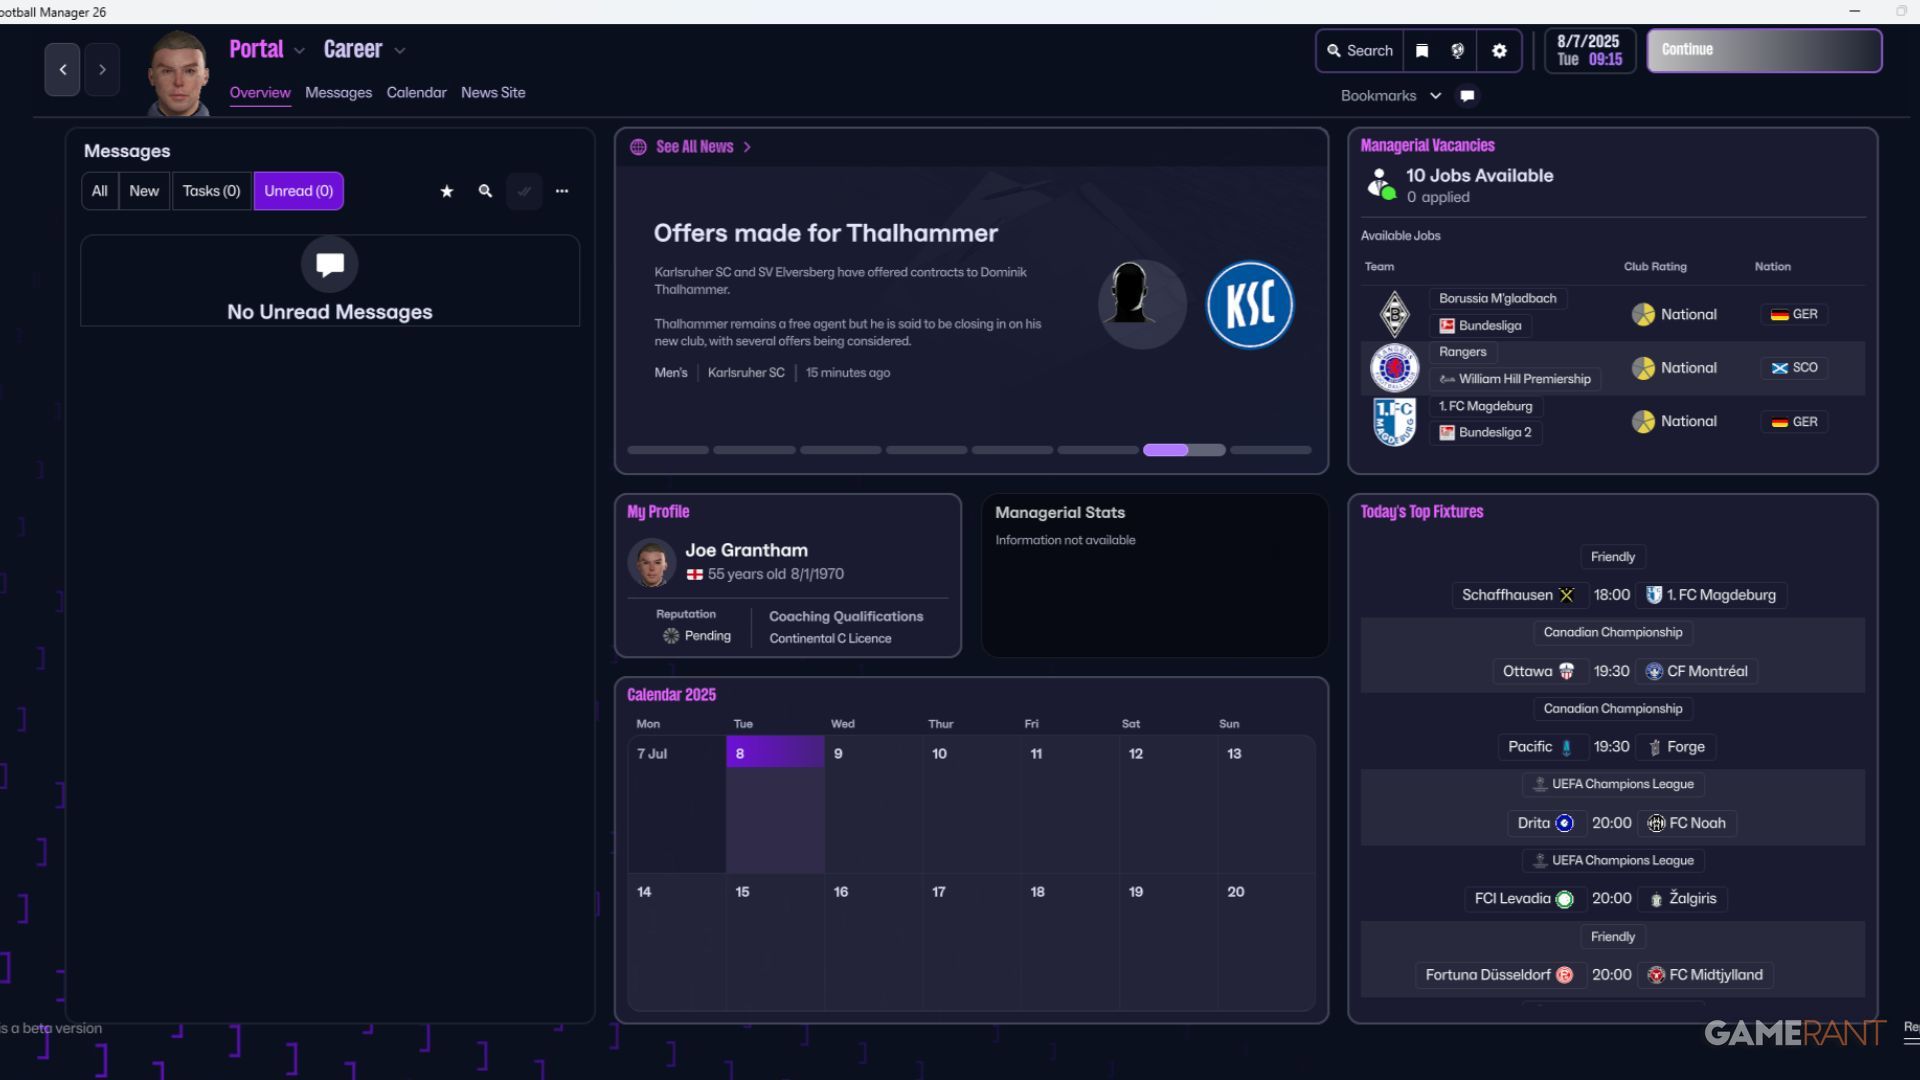Click the star filter icon in Messages

point(447,191)
